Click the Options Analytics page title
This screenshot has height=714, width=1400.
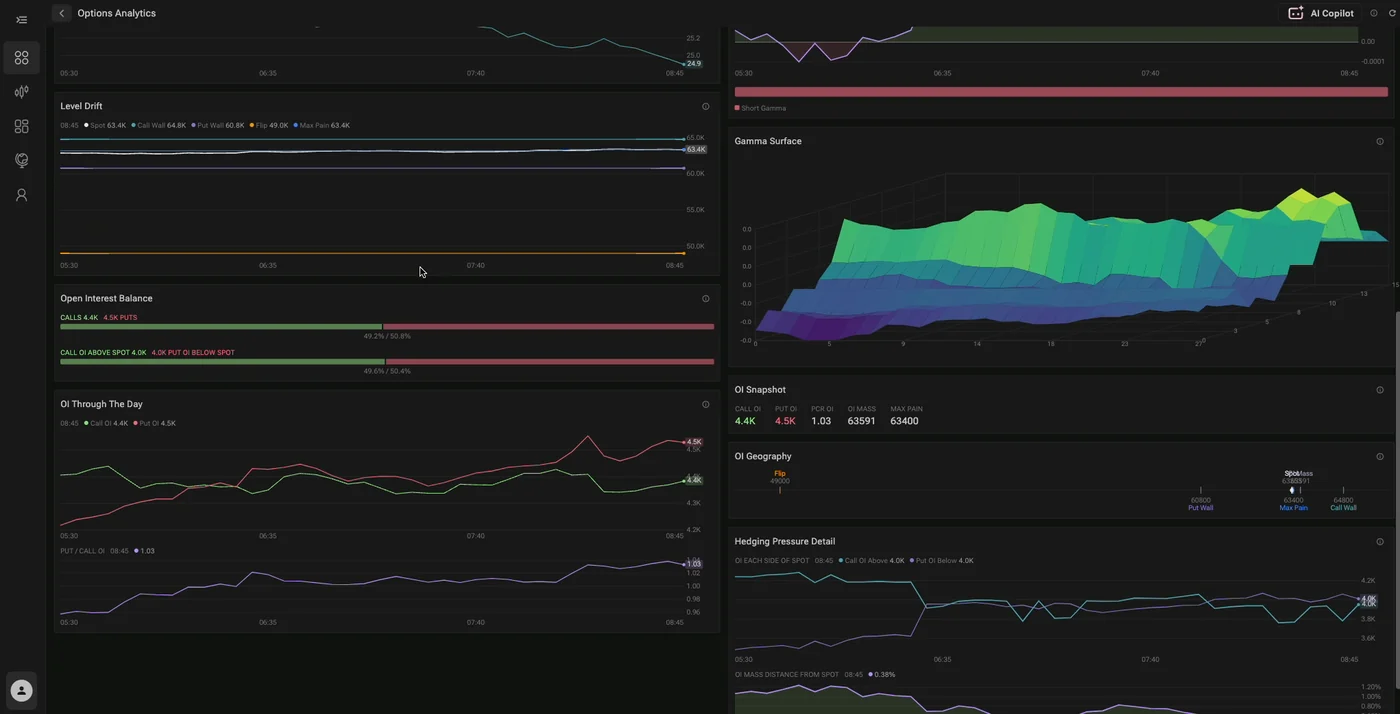[116, 13]
